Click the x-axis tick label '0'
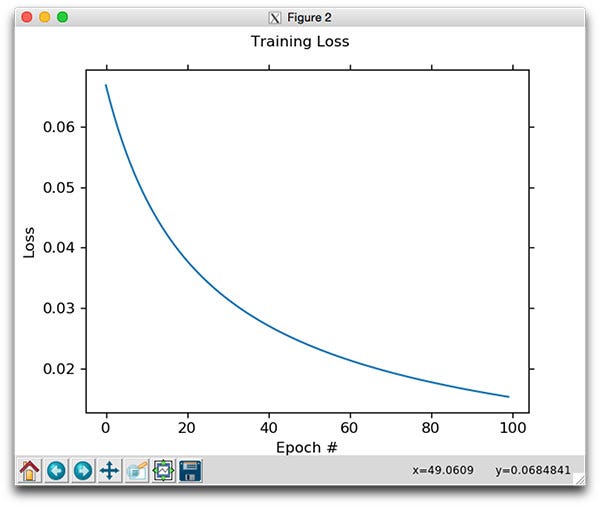This screenshot has height=507, width=600. coord(106,427)
